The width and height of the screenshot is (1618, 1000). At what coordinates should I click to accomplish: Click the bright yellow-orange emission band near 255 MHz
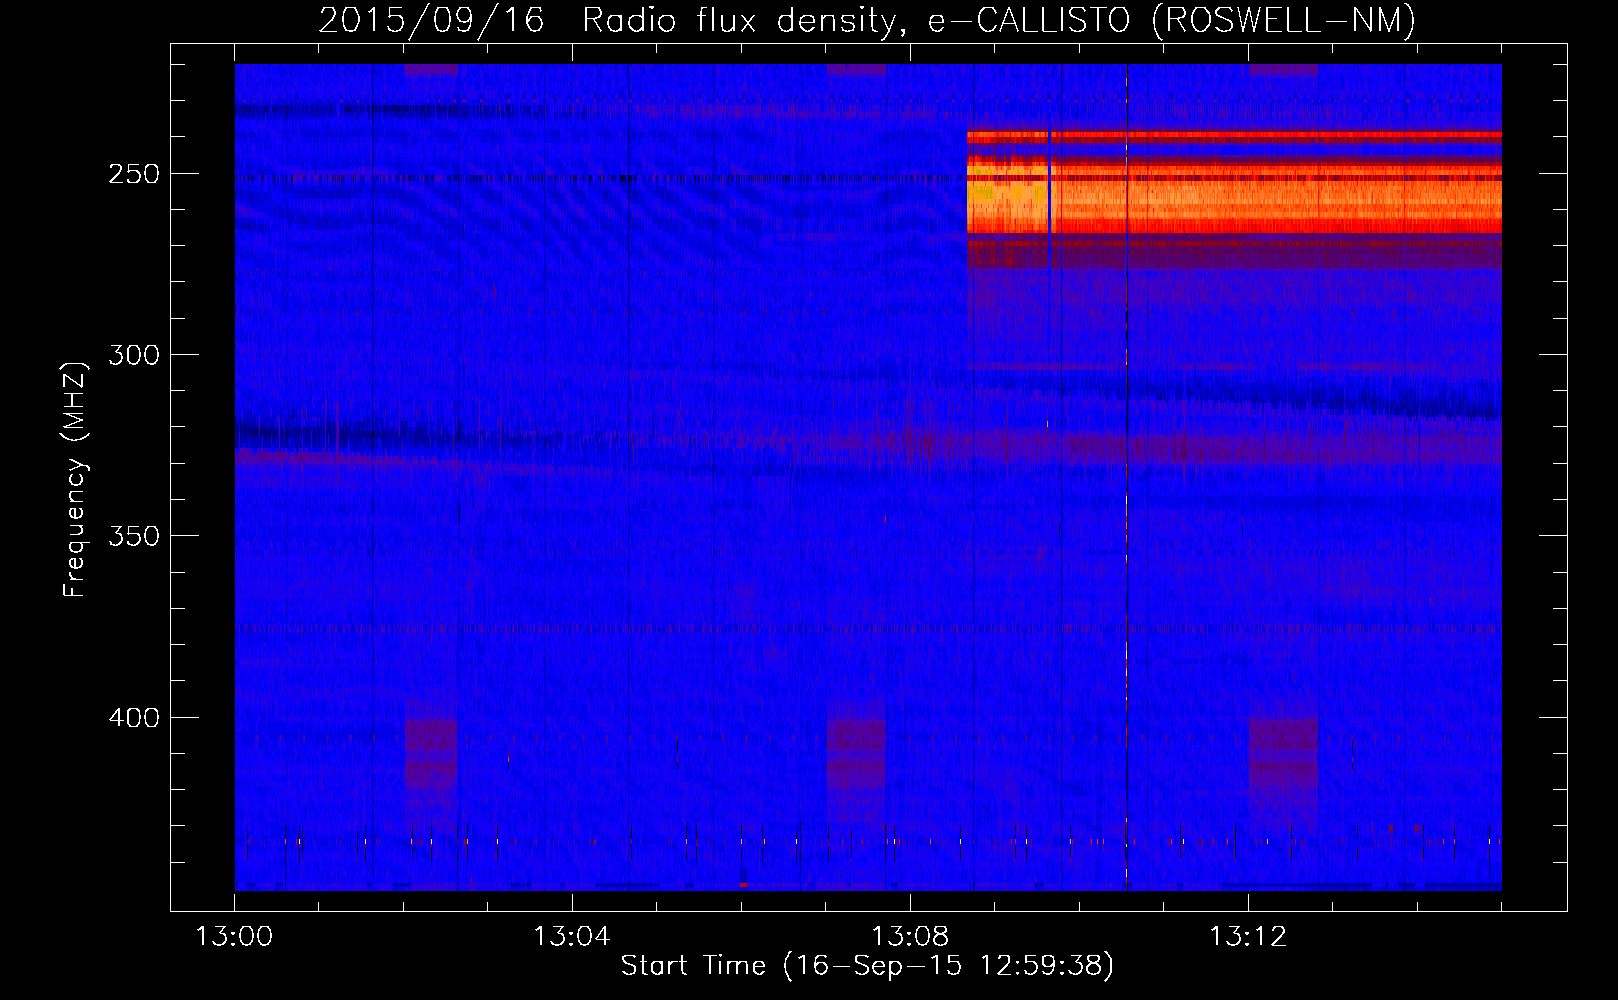[x=1234, y=198]
